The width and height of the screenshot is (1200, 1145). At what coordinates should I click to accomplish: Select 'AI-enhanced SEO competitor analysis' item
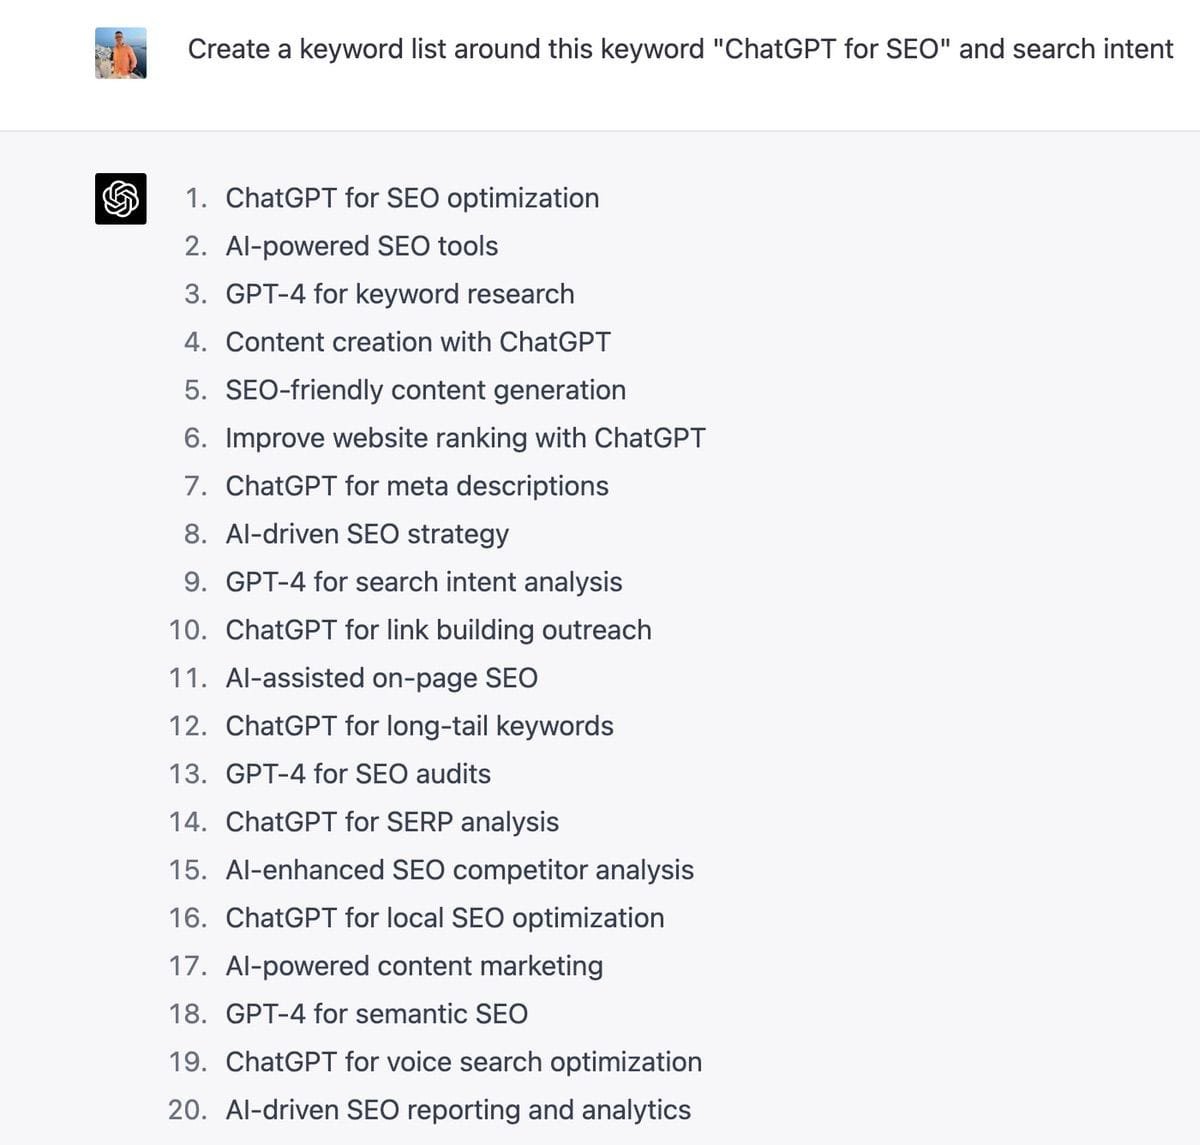(460, 870)
